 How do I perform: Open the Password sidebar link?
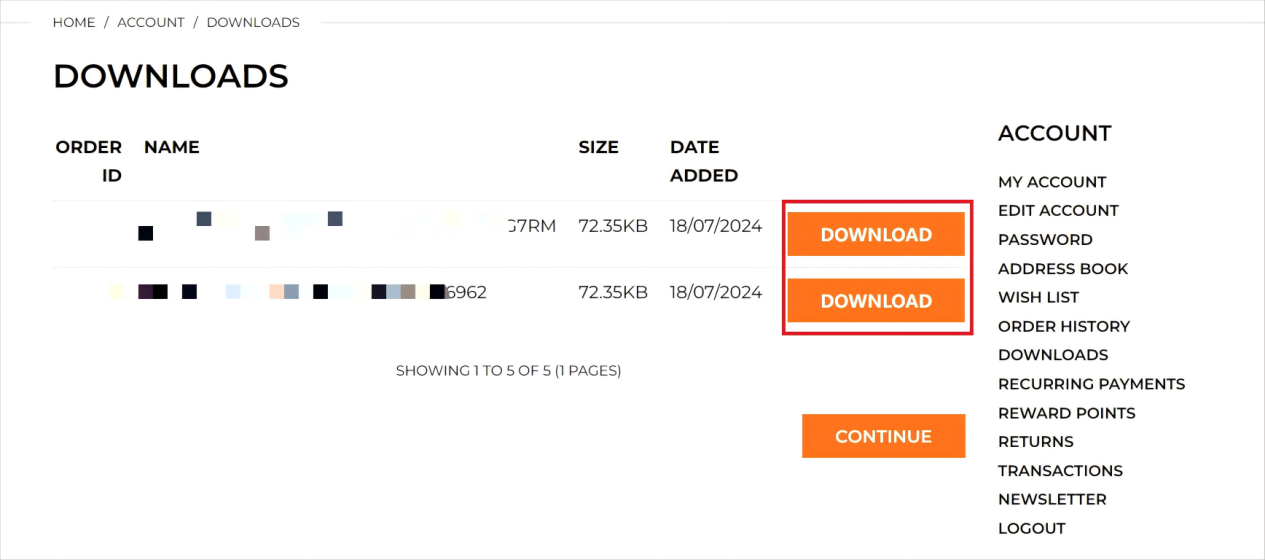pyautogui.click(x=1045, y=239)
